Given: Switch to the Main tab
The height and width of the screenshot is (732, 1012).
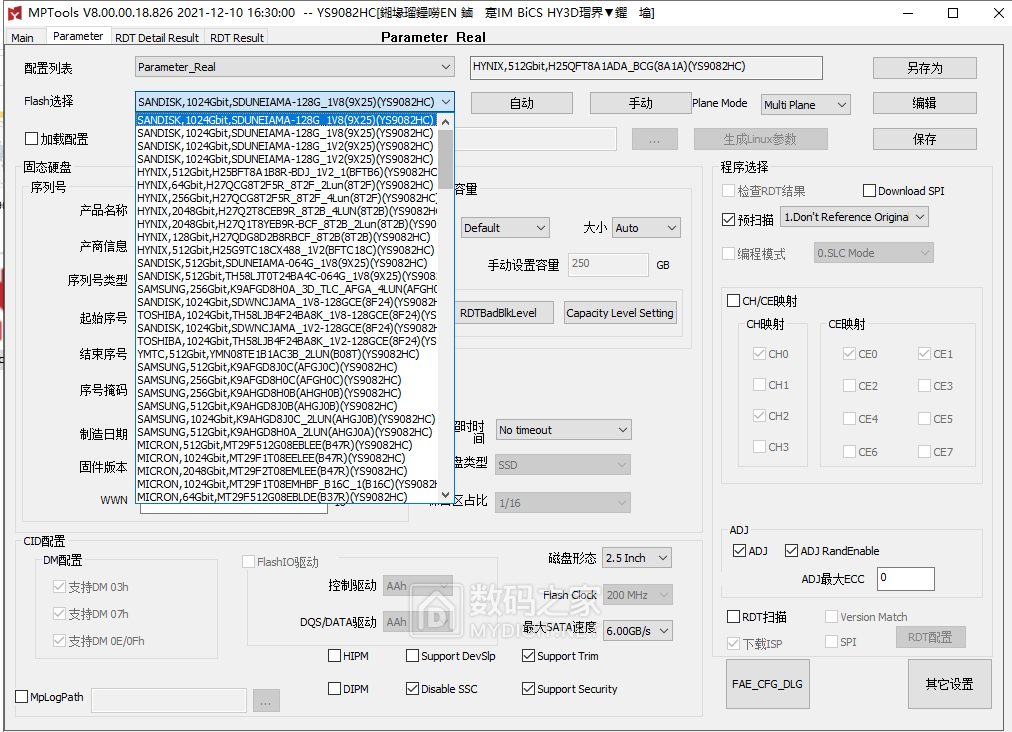Looking at the screenshot, I should pyautogui.click(x=22, y=36).
